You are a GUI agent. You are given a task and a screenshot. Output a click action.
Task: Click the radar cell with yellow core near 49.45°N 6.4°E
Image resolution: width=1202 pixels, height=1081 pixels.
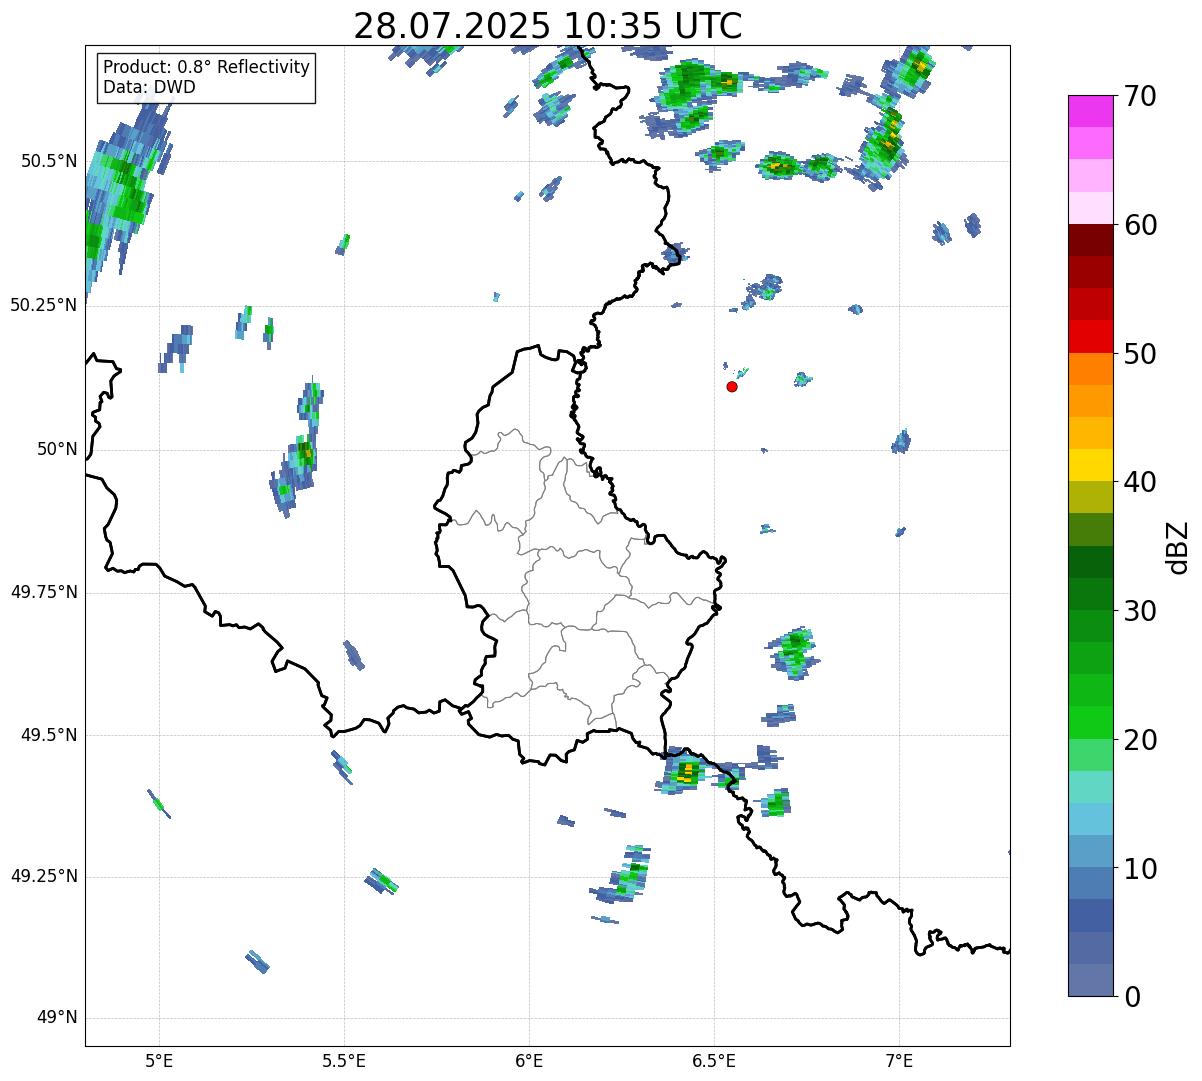686,770
